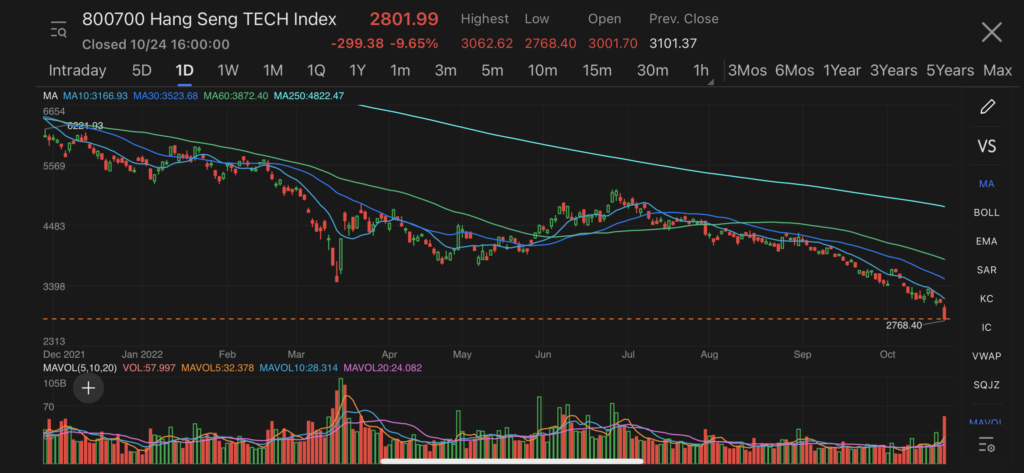Open the VS compare function
This screenshot has height=473, width=1024.
click(x=986, y=146)
